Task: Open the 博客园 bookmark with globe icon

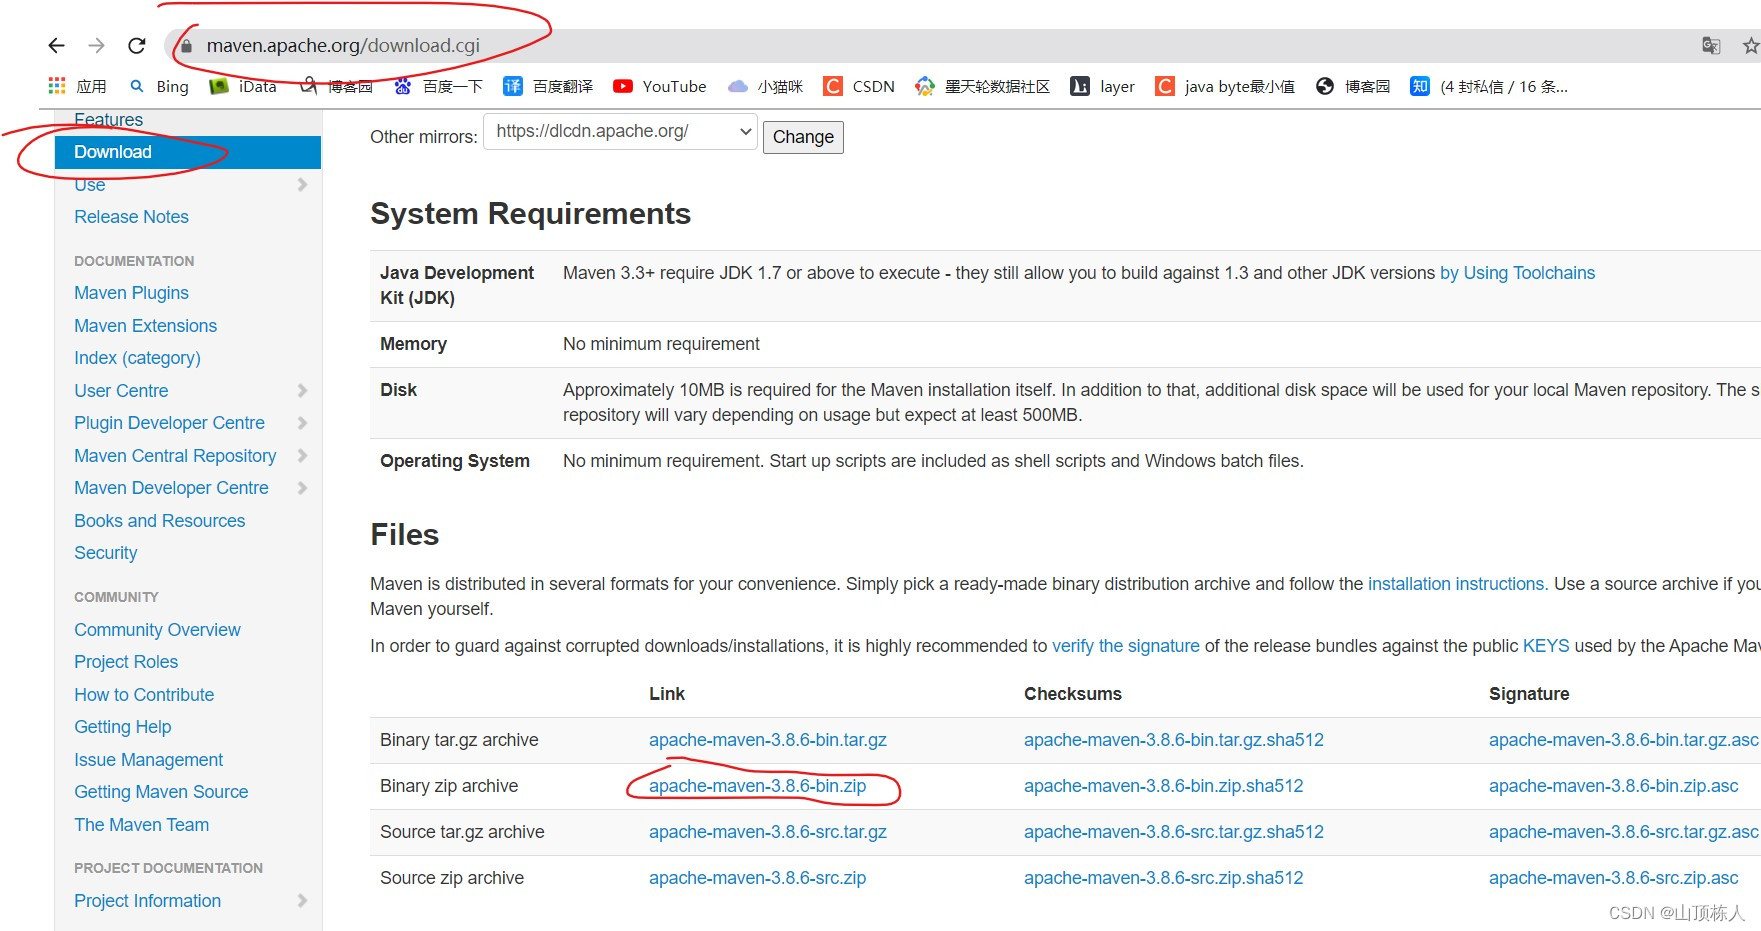Action: 1353,86
